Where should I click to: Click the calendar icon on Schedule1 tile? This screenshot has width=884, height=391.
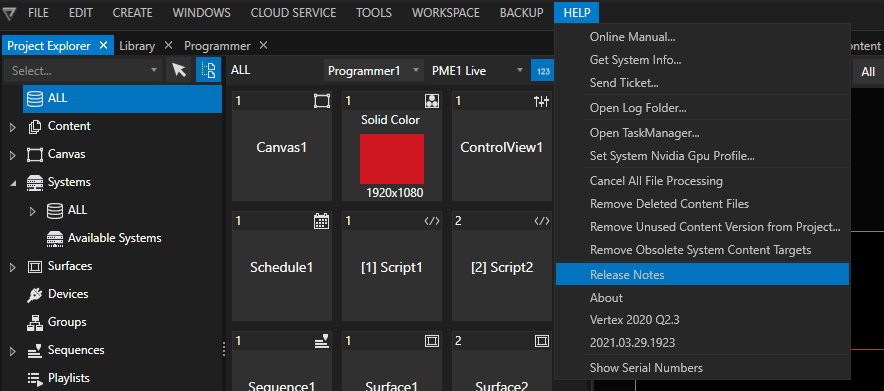(321, 221)
